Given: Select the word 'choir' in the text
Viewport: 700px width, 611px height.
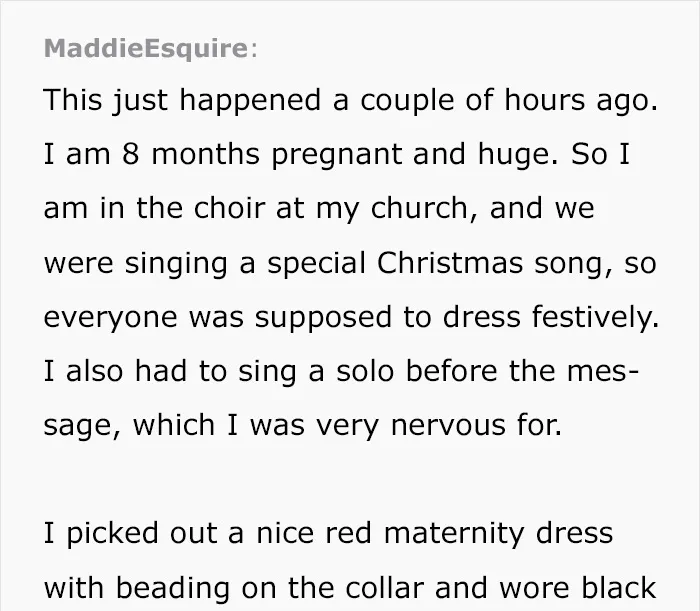Looking at the screenshot, I should pos(229,208).
